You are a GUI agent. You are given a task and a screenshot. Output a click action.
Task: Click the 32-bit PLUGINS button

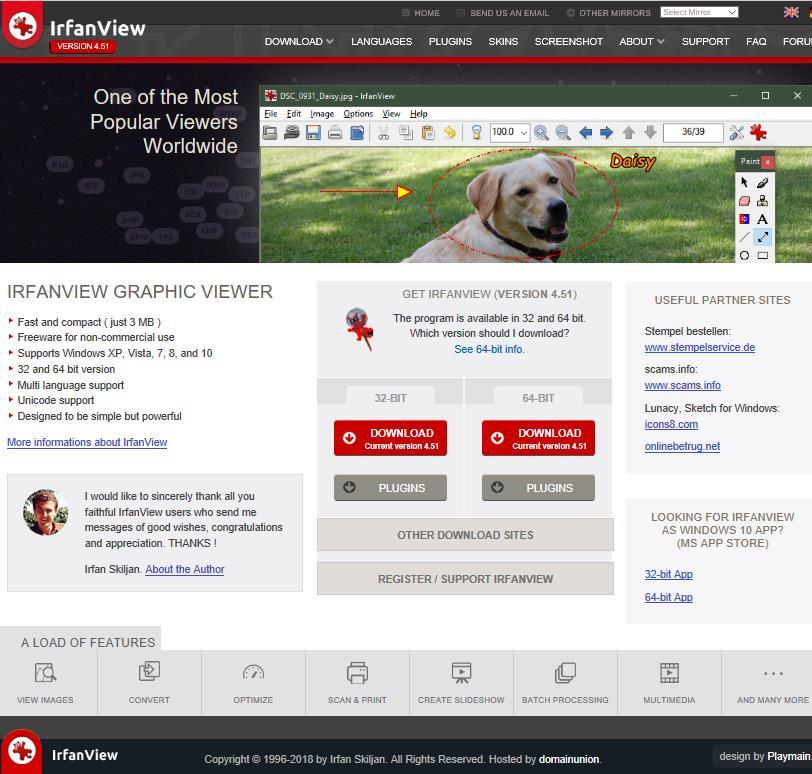tap(390, 488)
